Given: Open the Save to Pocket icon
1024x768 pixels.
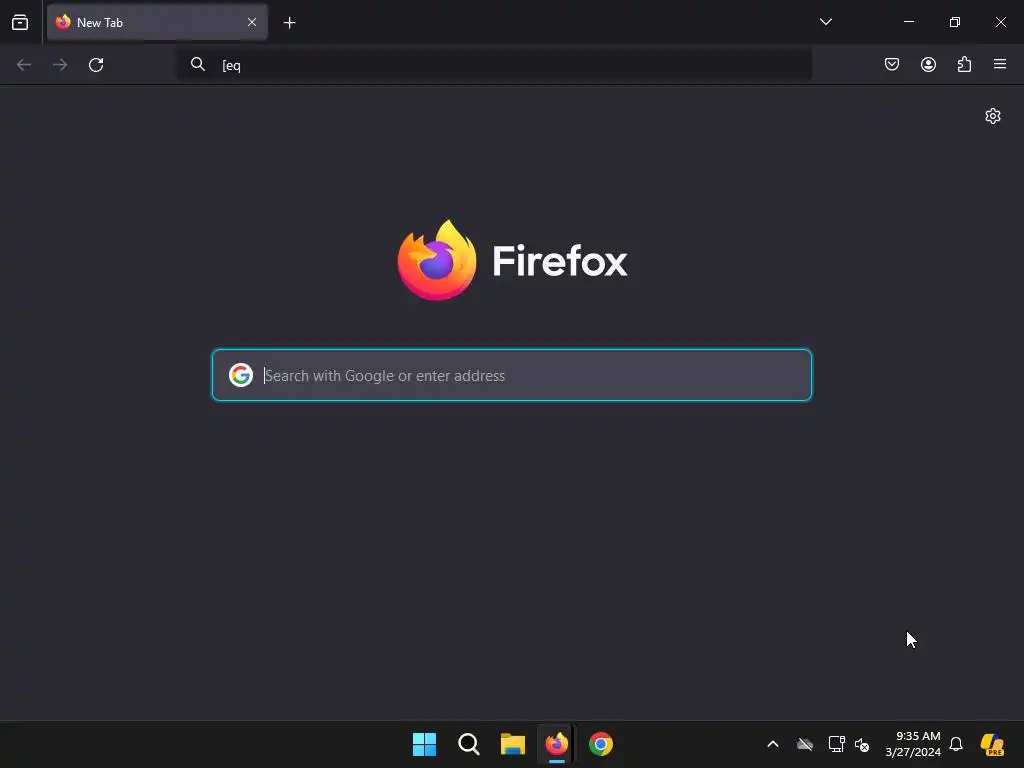Looking at the screenshot, I should [891, 64].
